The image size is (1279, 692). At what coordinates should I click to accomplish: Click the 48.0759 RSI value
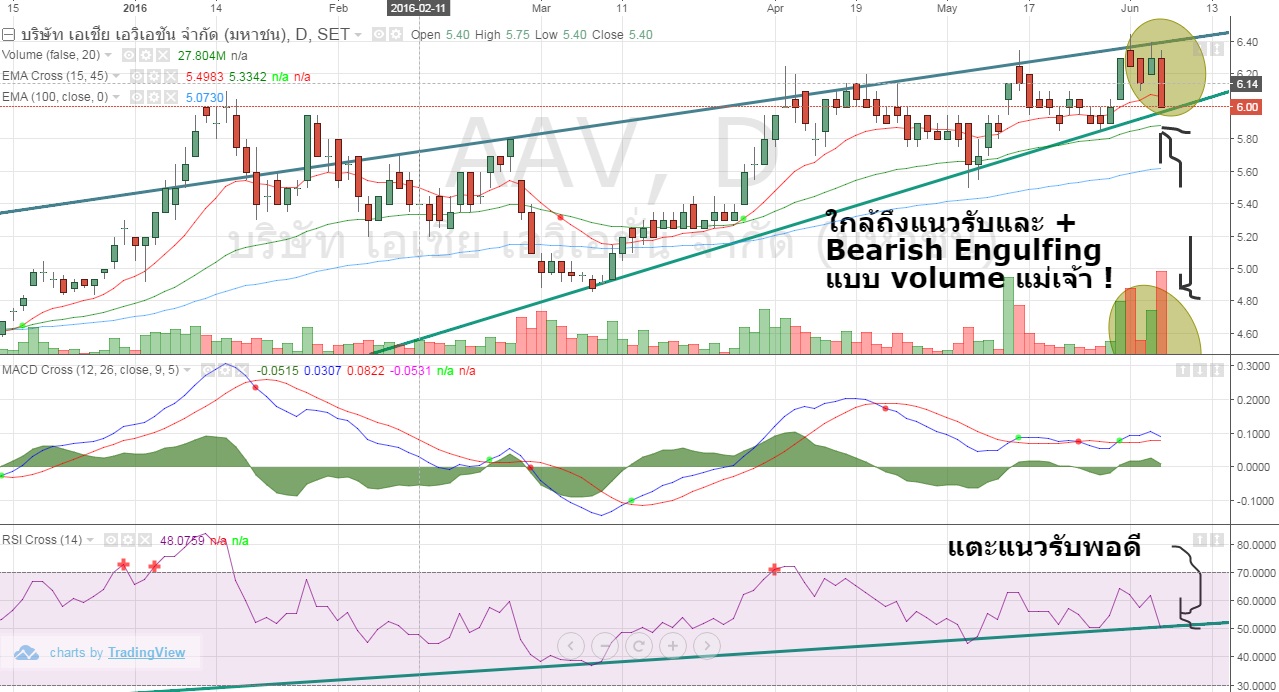[182, 540]
